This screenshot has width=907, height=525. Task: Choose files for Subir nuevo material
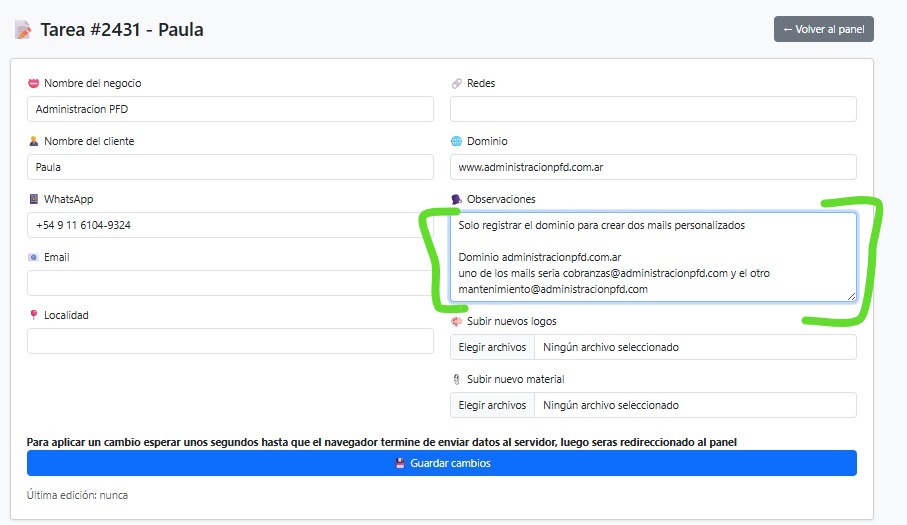pyautogui.click(x=492, y=405)
